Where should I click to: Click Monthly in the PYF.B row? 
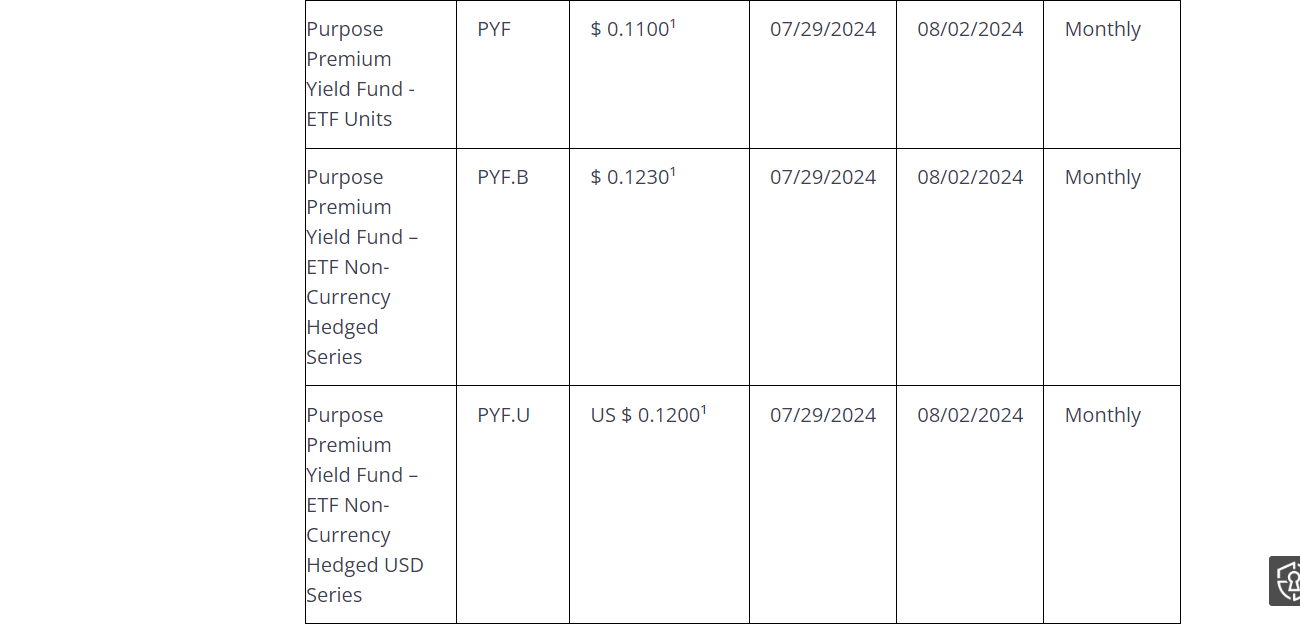tap(1103, 177)
